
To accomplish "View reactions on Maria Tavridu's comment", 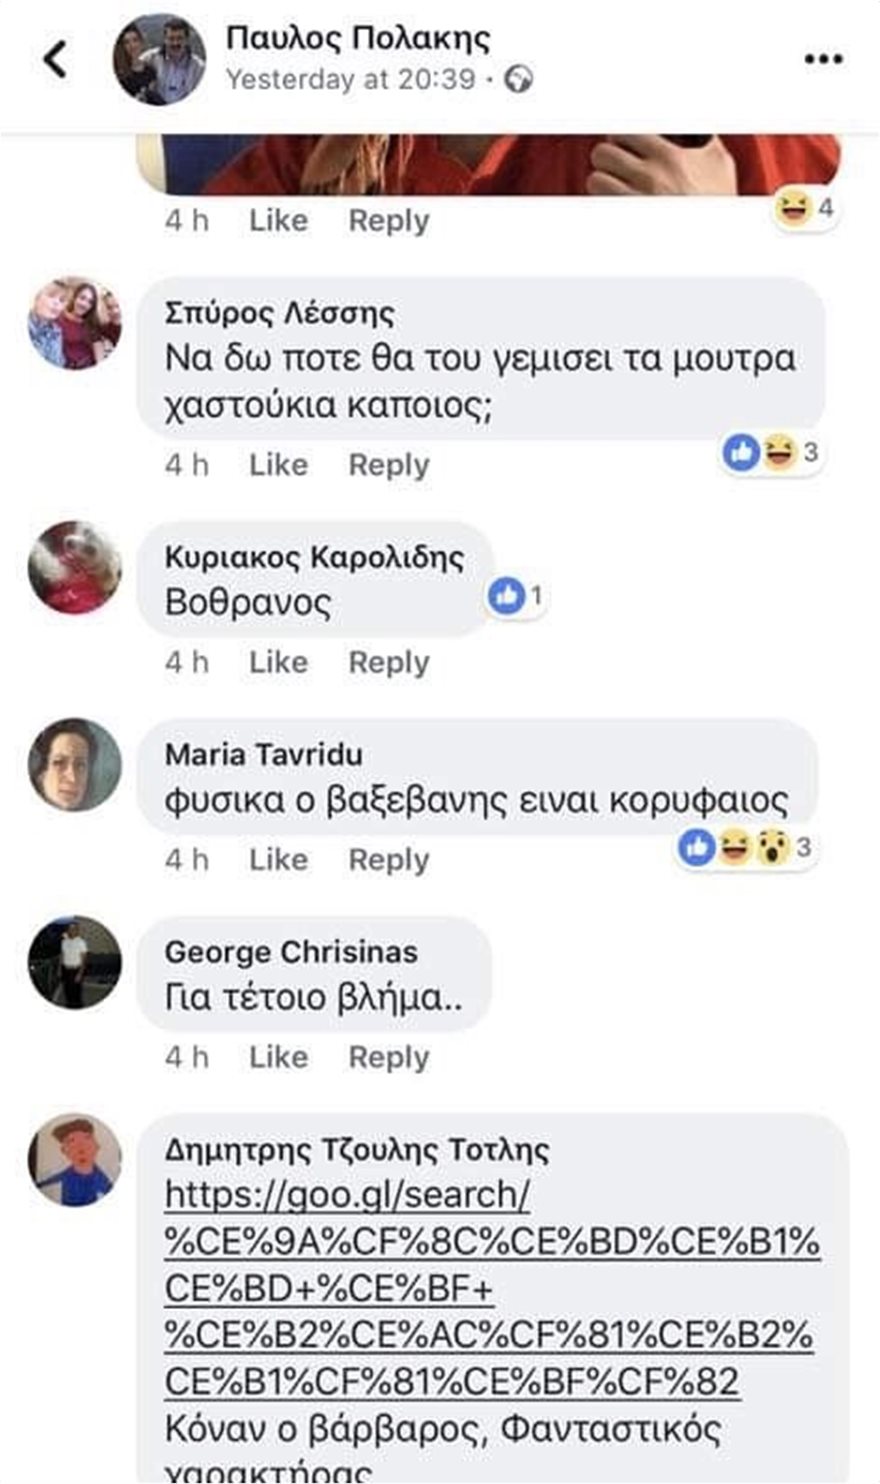I will (x=744, y=848).
